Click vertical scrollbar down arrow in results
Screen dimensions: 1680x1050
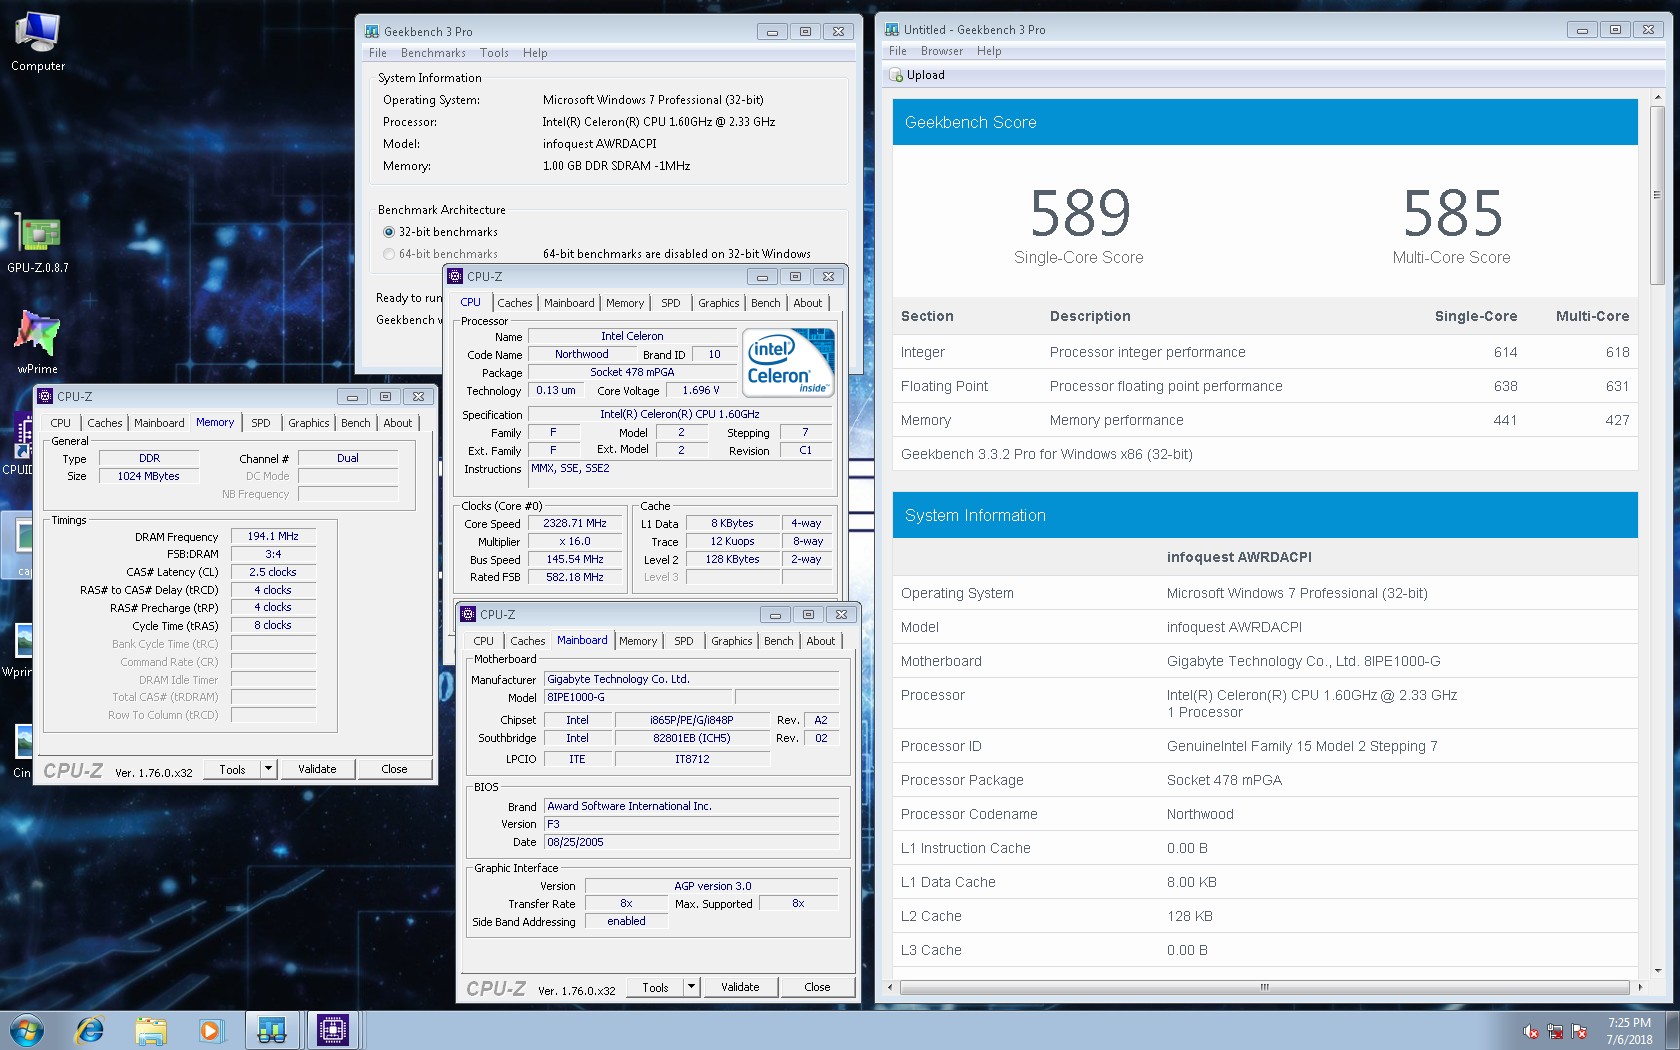[1658, 970]
